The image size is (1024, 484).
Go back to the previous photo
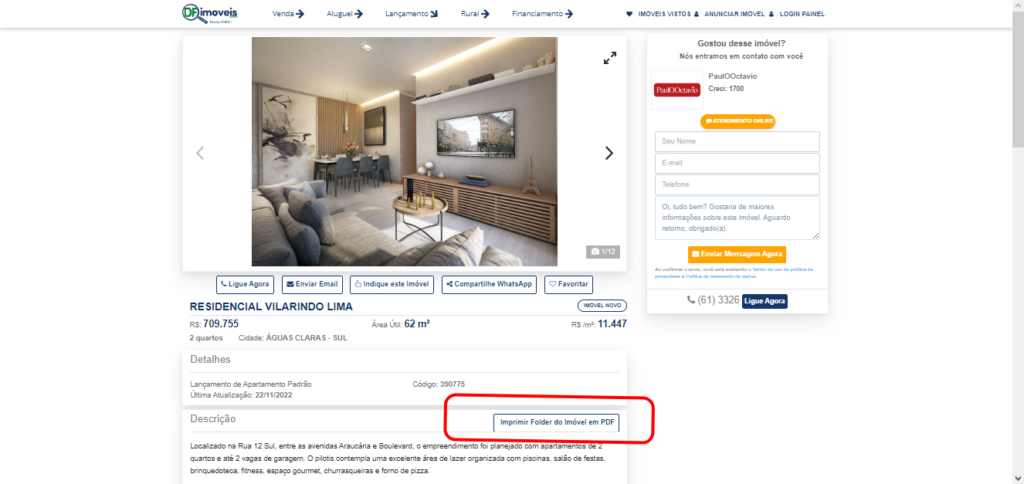point(200,153)
